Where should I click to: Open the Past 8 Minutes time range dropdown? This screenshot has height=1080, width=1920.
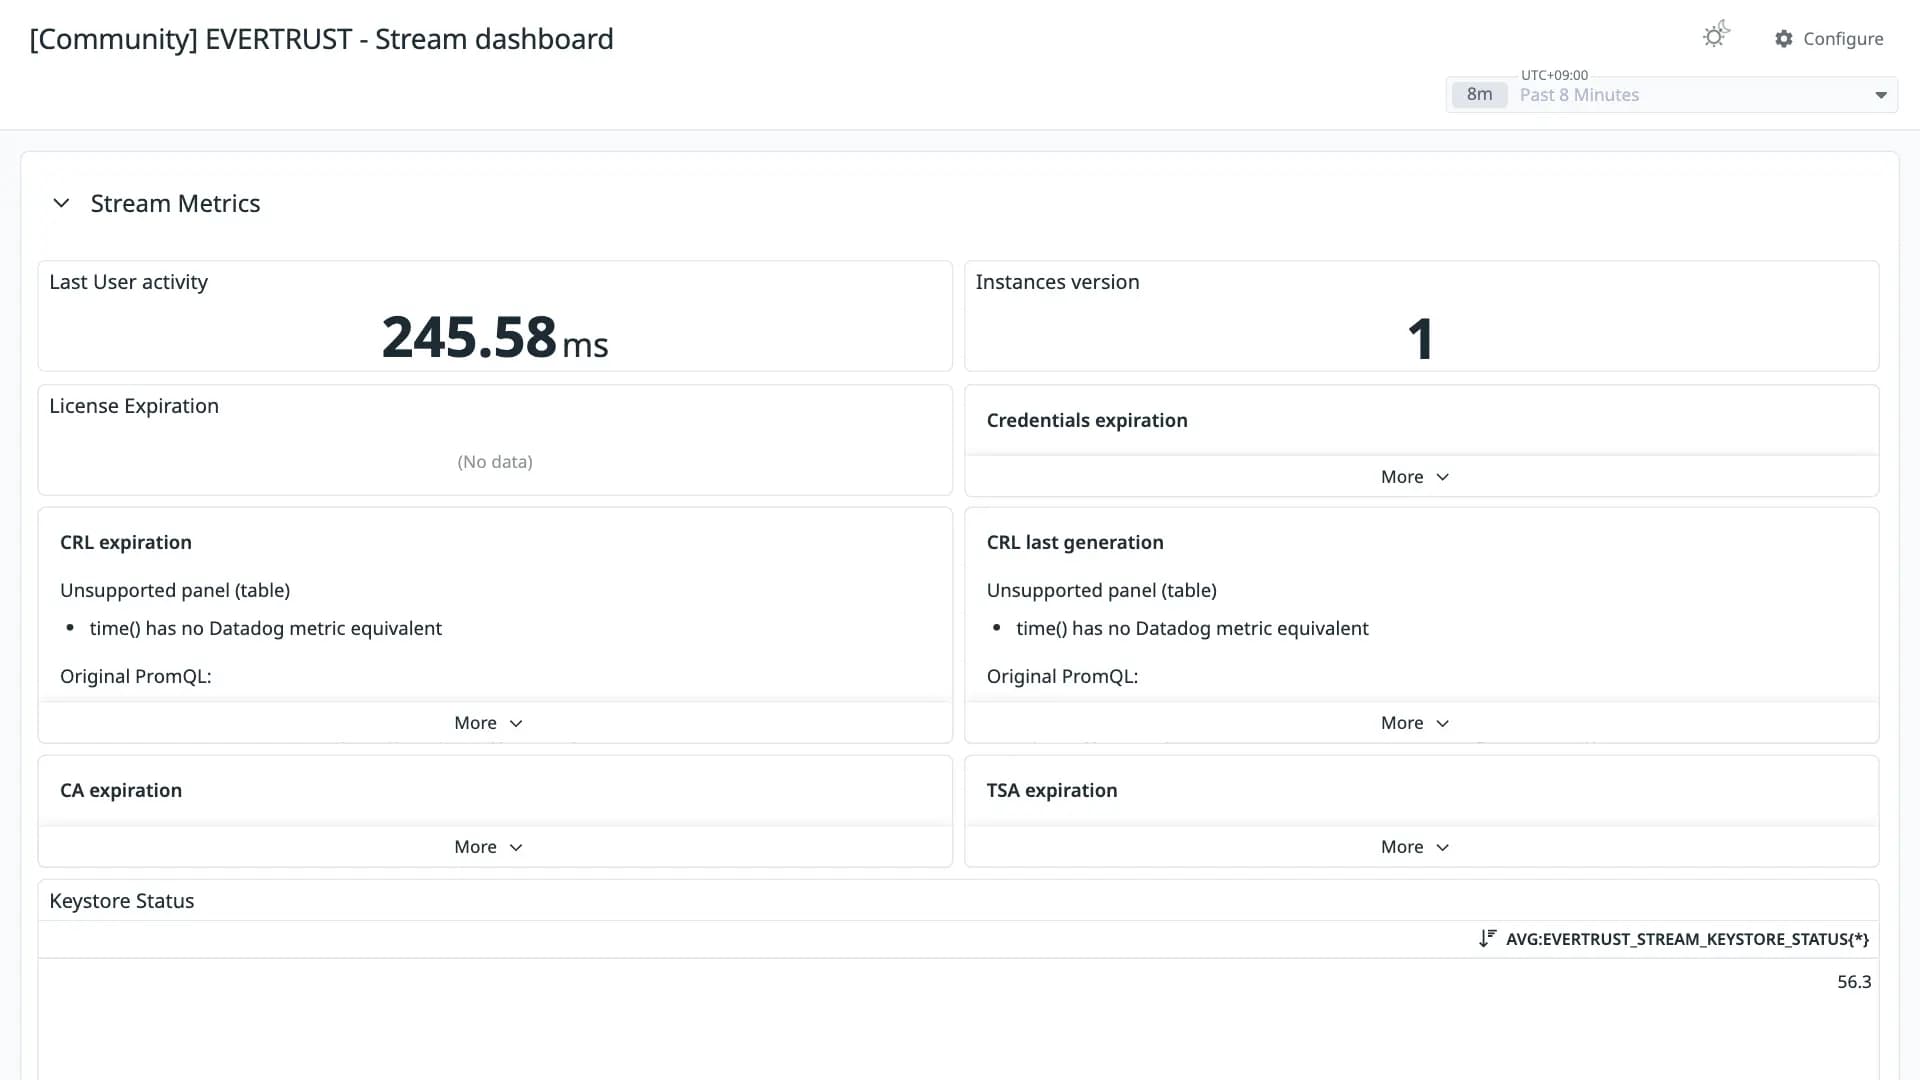pyautogui.click(x=1672, y=95)
